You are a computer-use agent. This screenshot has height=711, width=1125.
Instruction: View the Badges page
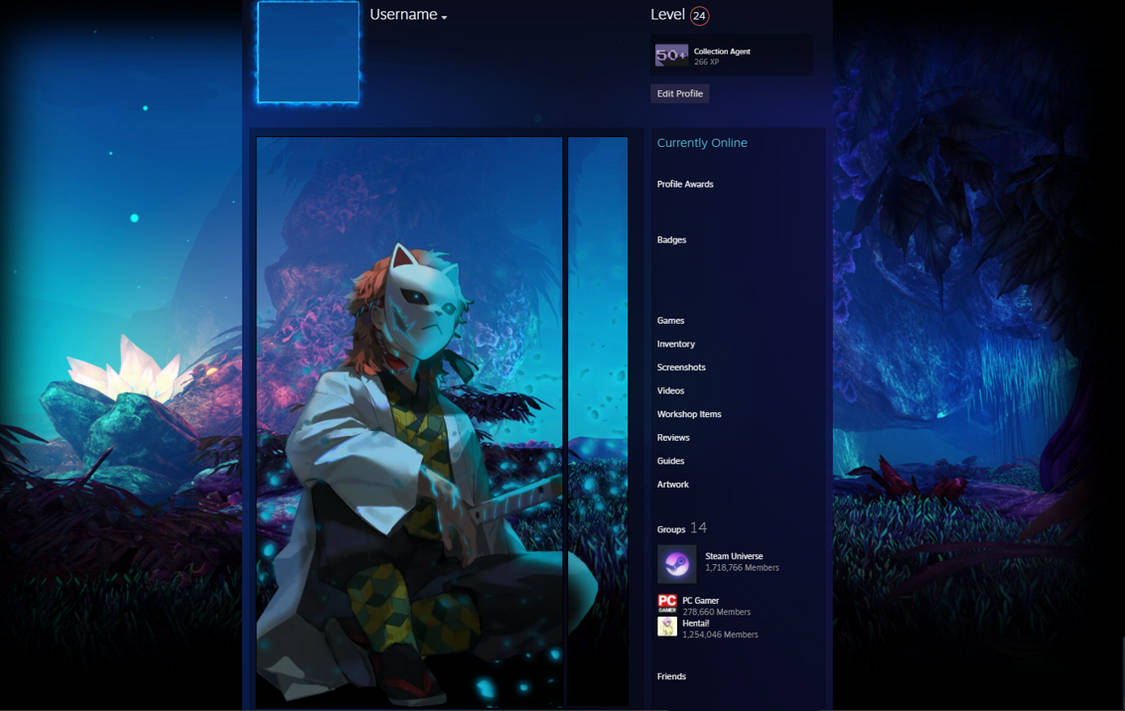[670, 240]
